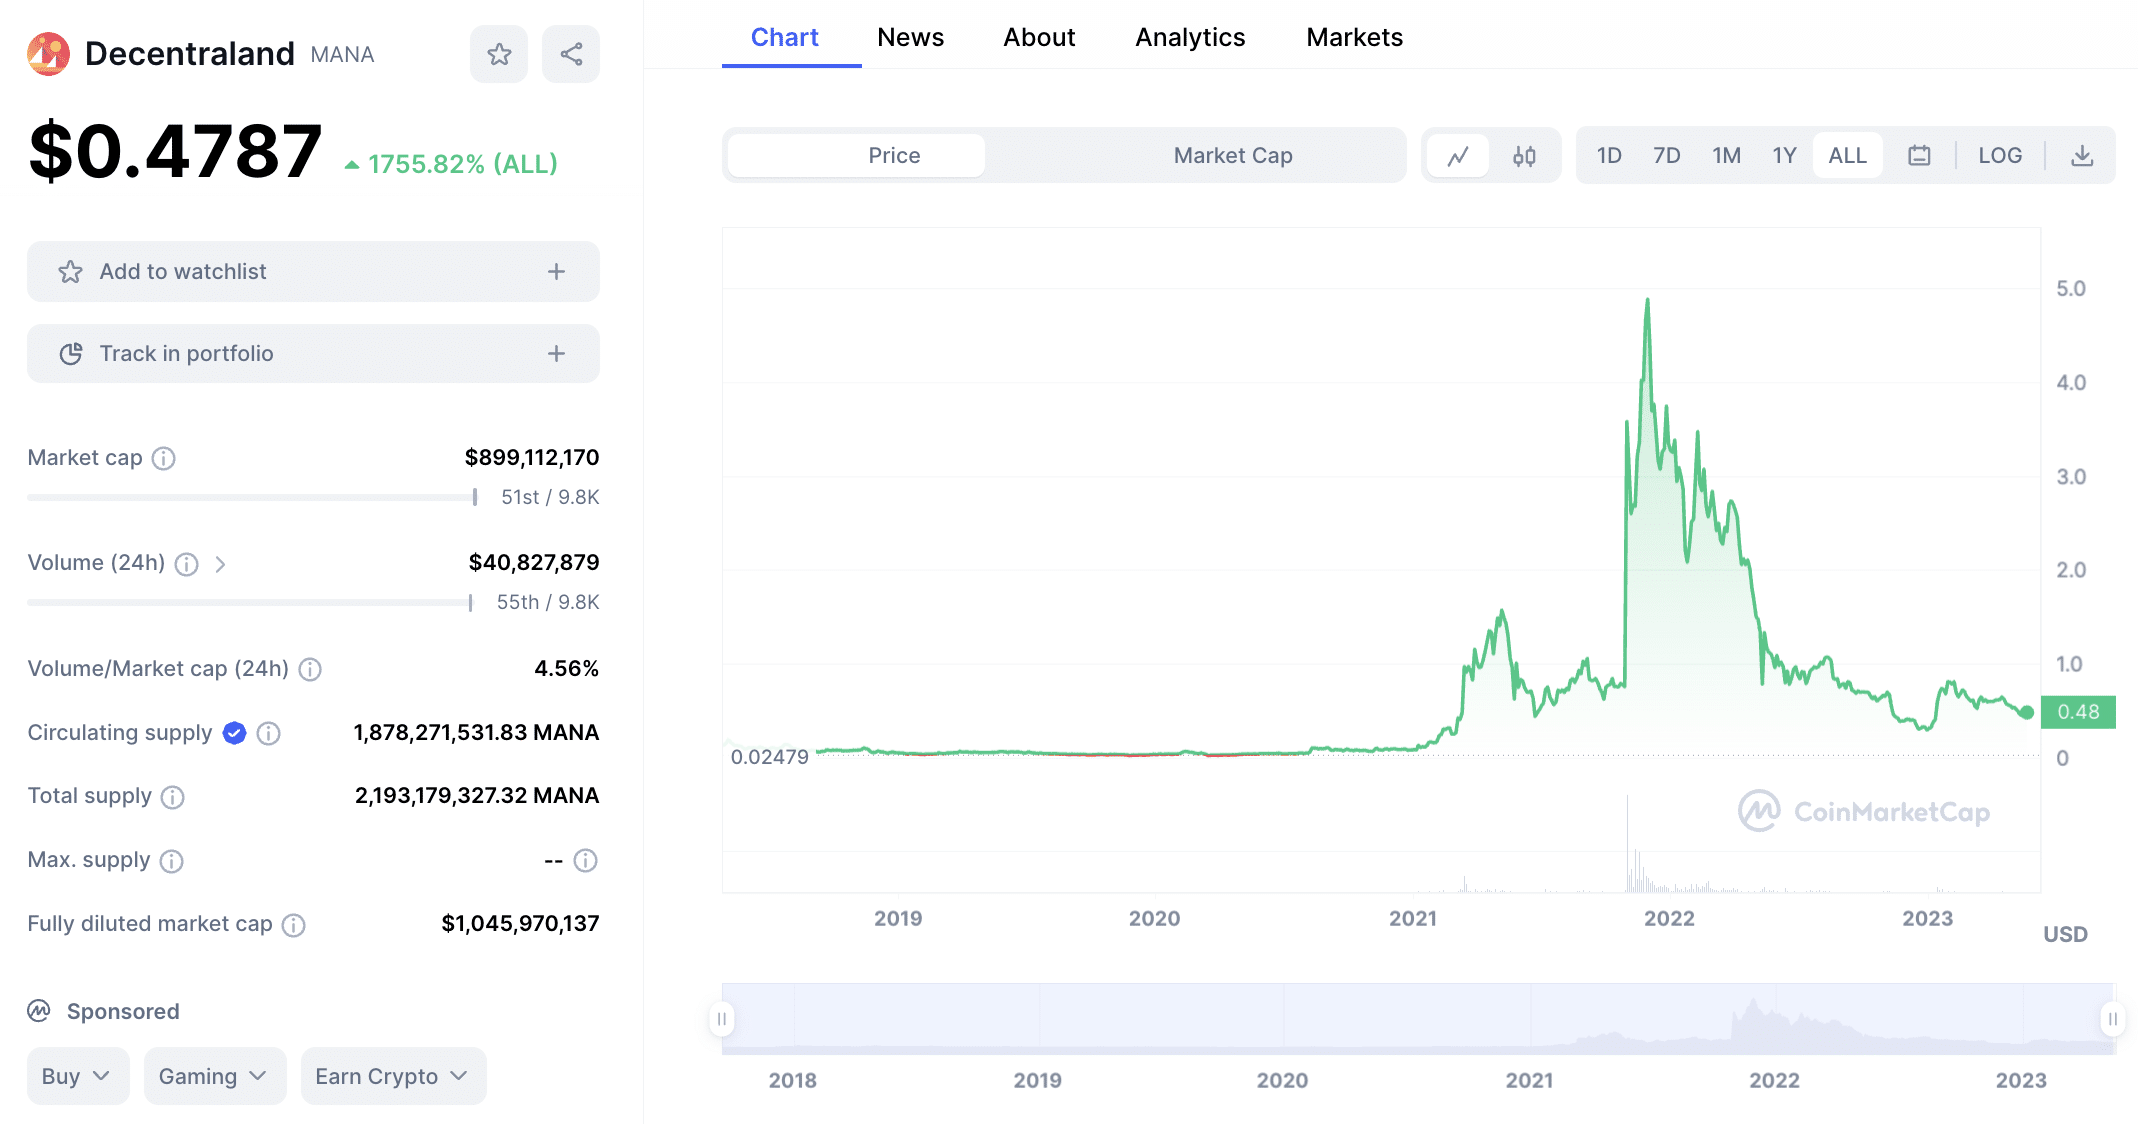Click right handle of range selector
The width and height of the screenshot is (2138, 1124).
pyautogui.click(x=2112, y=1019)
